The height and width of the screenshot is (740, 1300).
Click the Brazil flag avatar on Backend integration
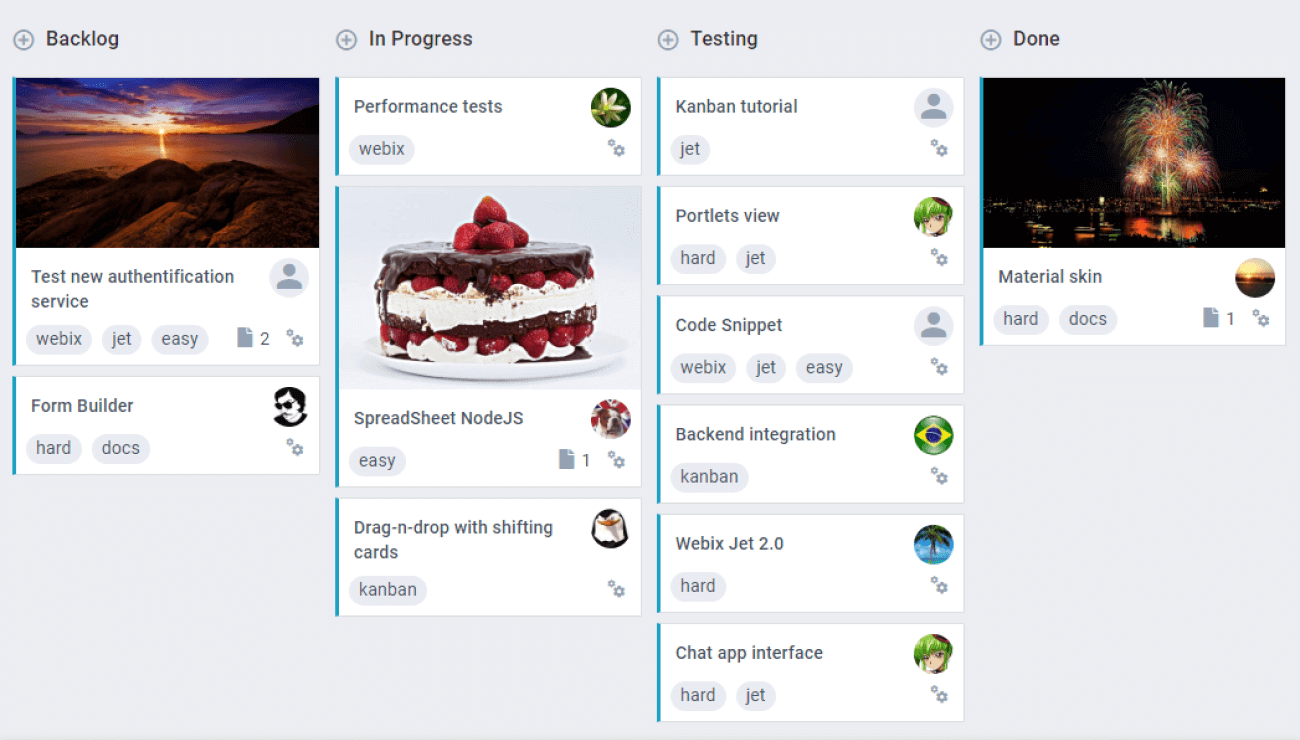tap(933, 435)
